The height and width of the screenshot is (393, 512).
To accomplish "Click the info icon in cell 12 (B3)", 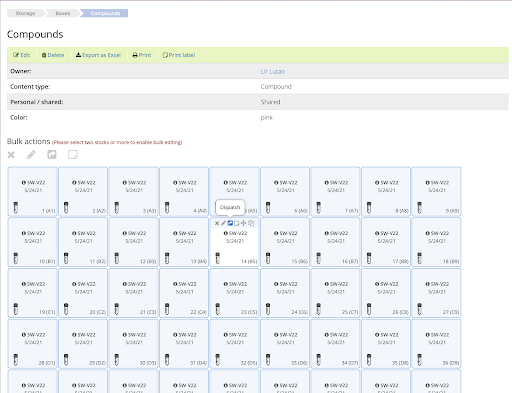I will tap(125, 233).
